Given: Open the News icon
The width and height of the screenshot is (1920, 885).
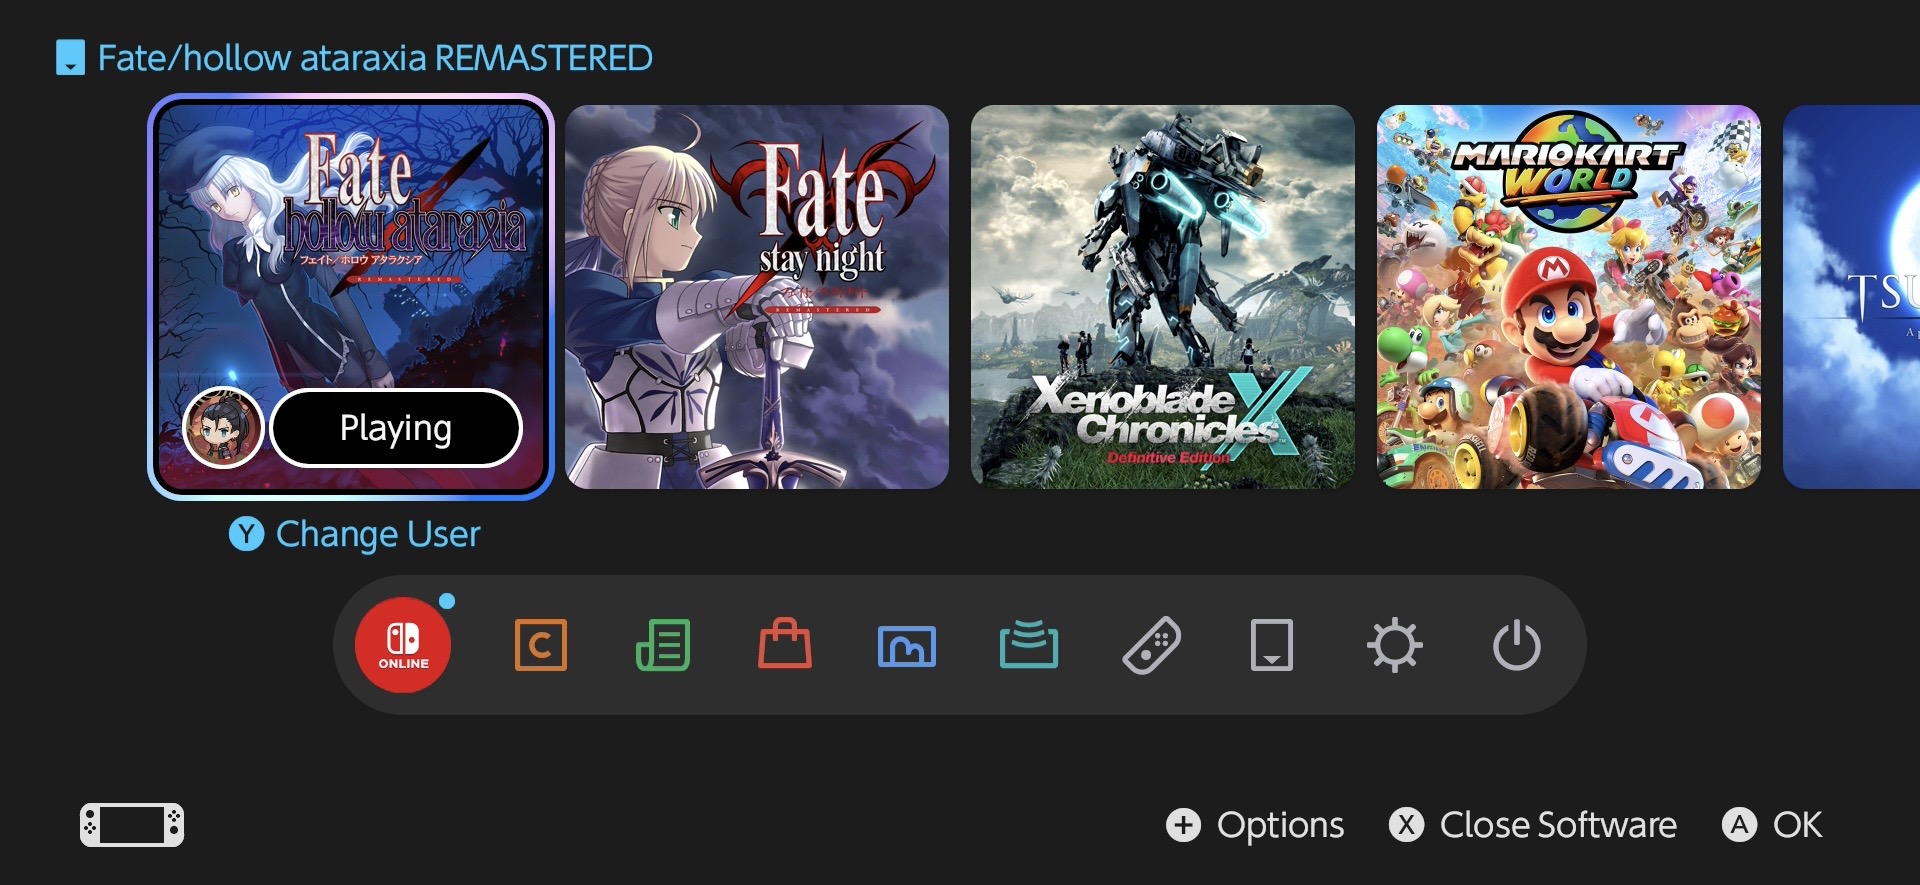Looking at the screenshot, I should click(663, 645).
